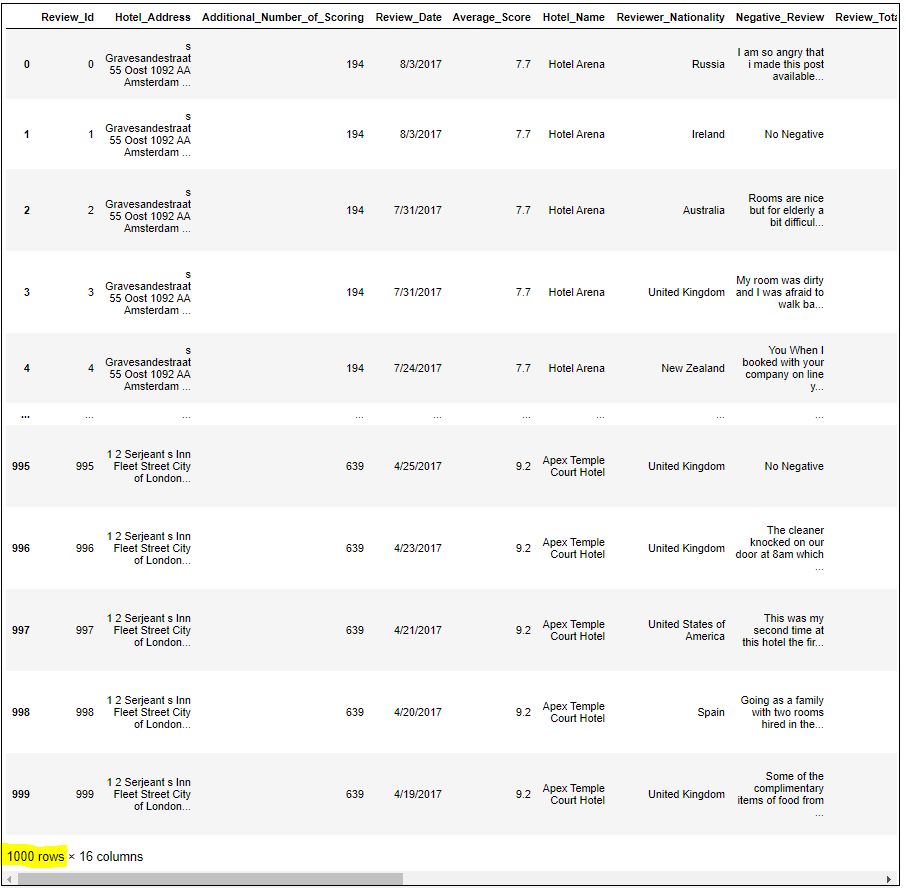This screenshot has height=890, width=906.
Task: Select row index 995 label
Action: tap(21, 466)
